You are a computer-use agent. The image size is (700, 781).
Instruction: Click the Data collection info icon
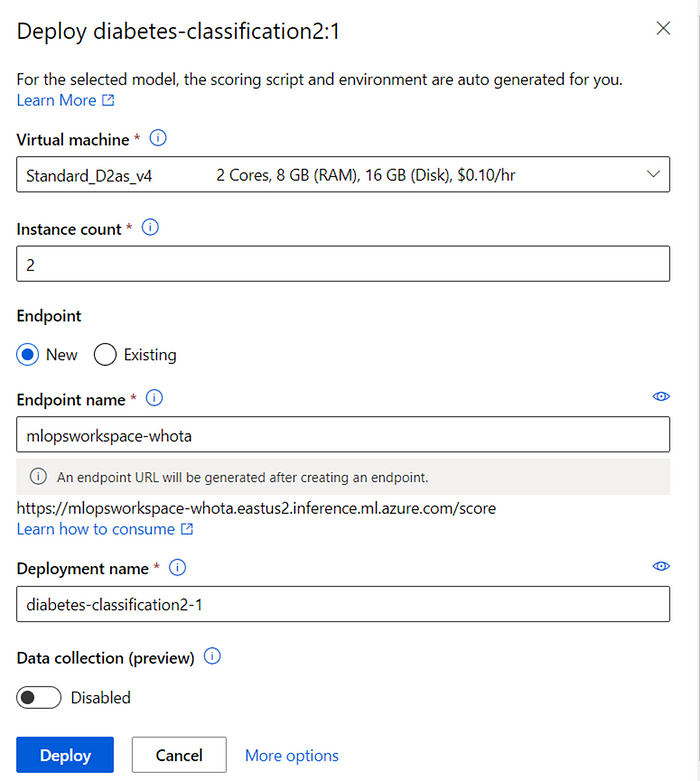(212, 656)
